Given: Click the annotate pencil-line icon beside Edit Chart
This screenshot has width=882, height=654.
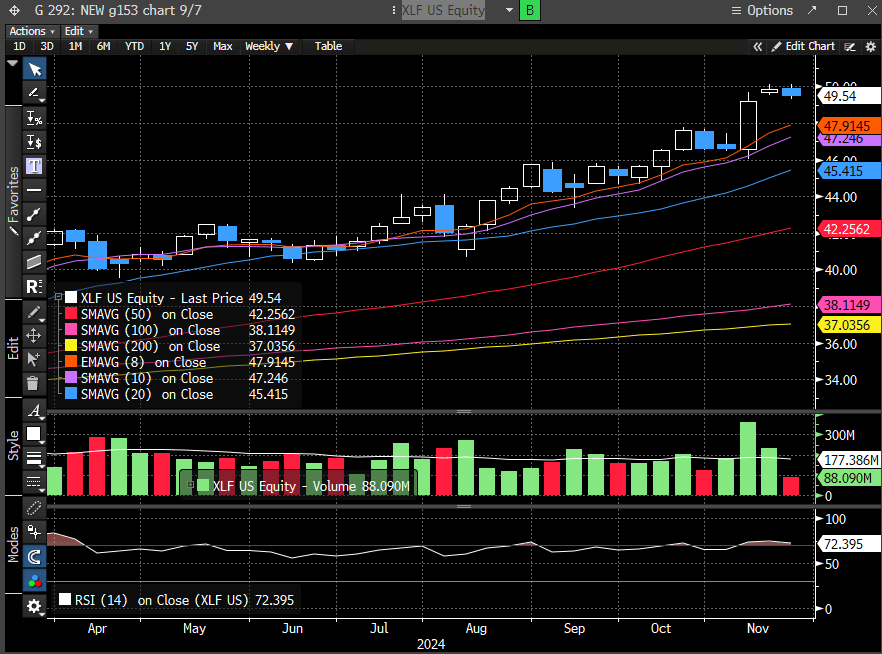Looking at the screenshot, I should click(850, 47).
